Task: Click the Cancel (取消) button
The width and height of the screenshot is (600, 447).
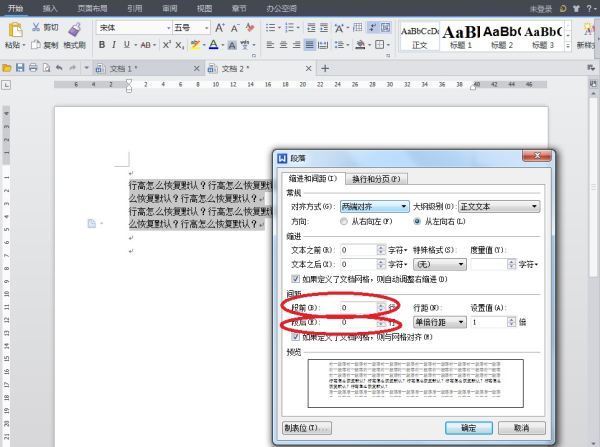Action: point(522,428)
